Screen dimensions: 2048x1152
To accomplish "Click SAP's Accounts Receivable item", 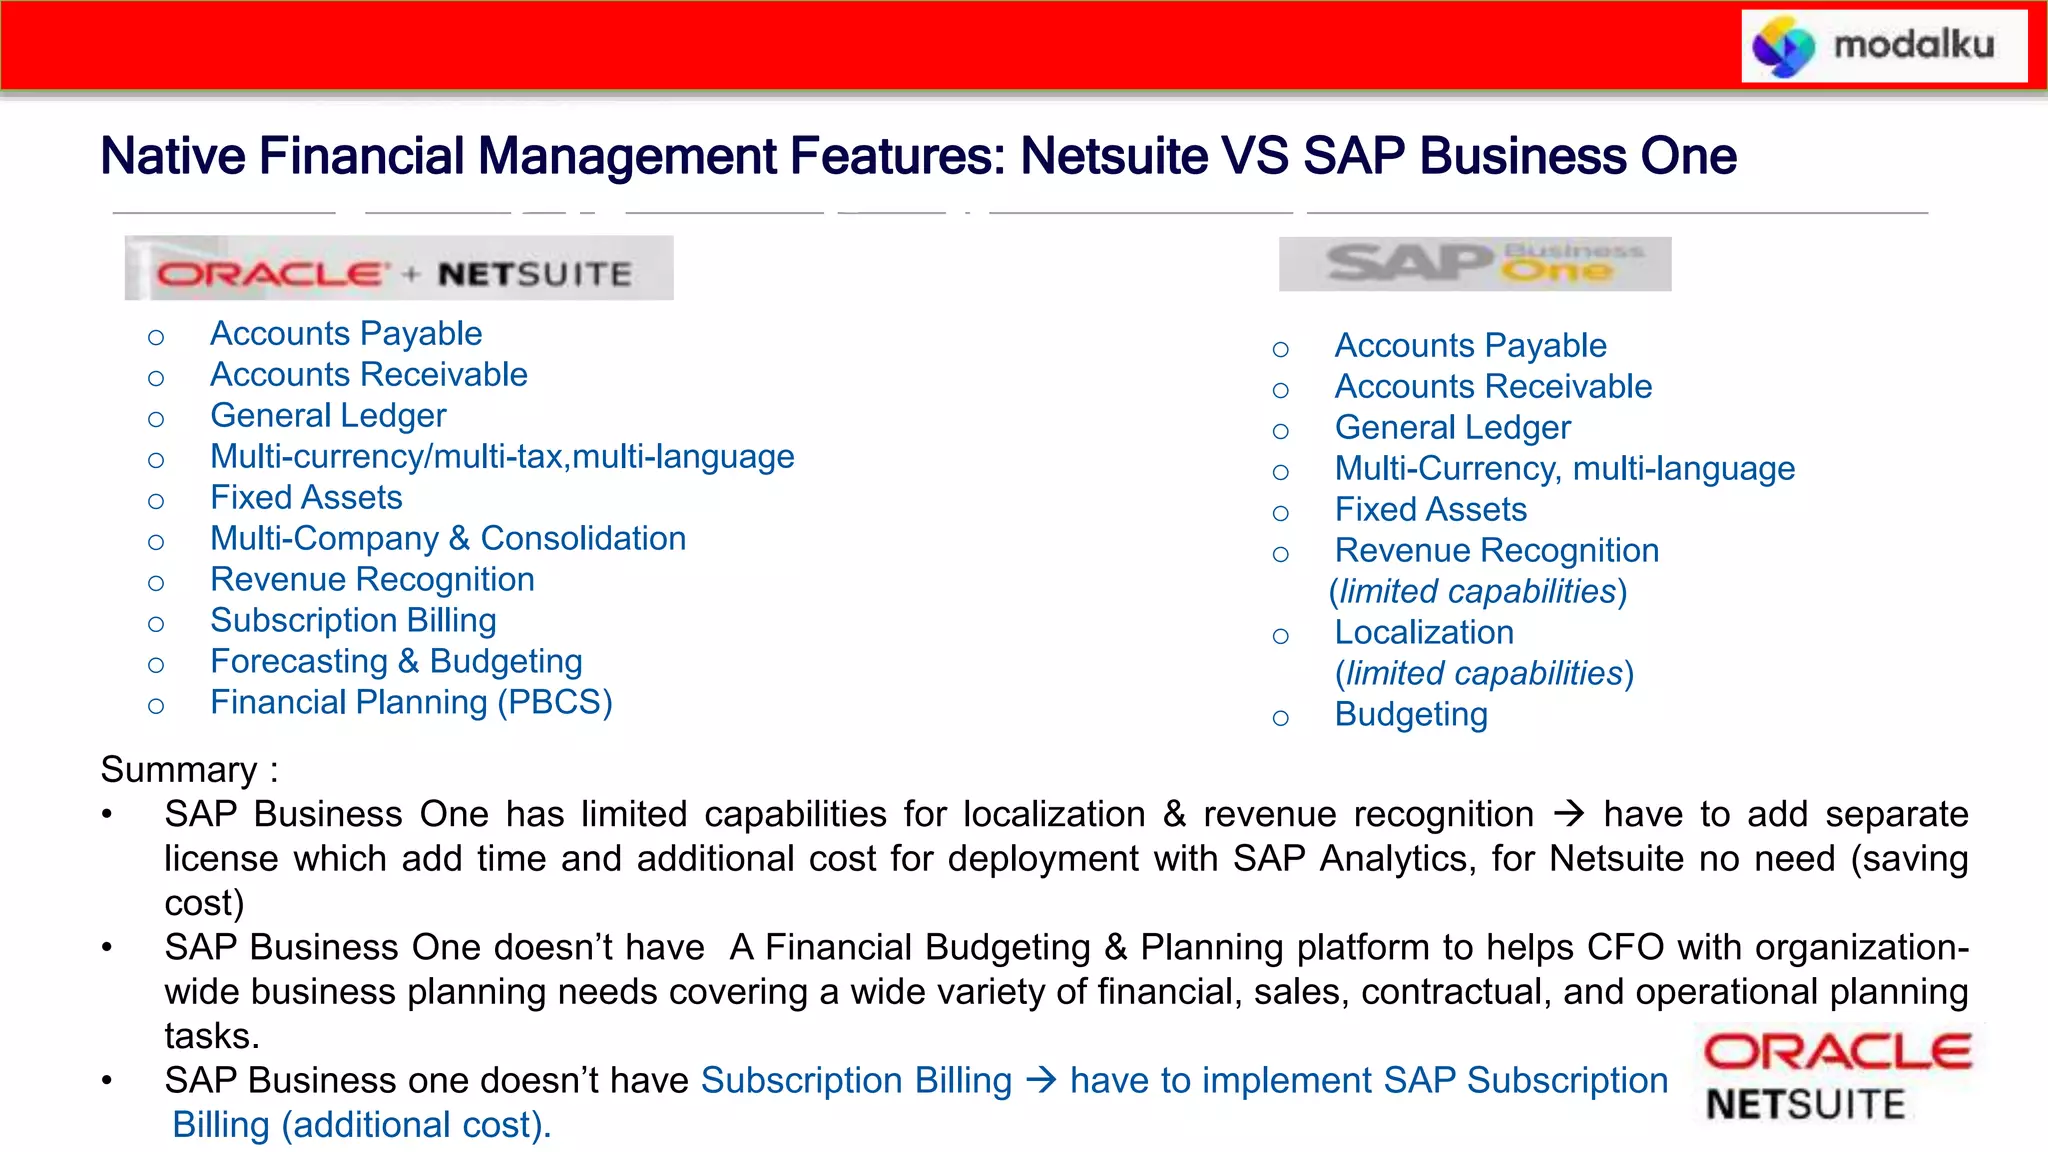I will [x=1492, y=387].
